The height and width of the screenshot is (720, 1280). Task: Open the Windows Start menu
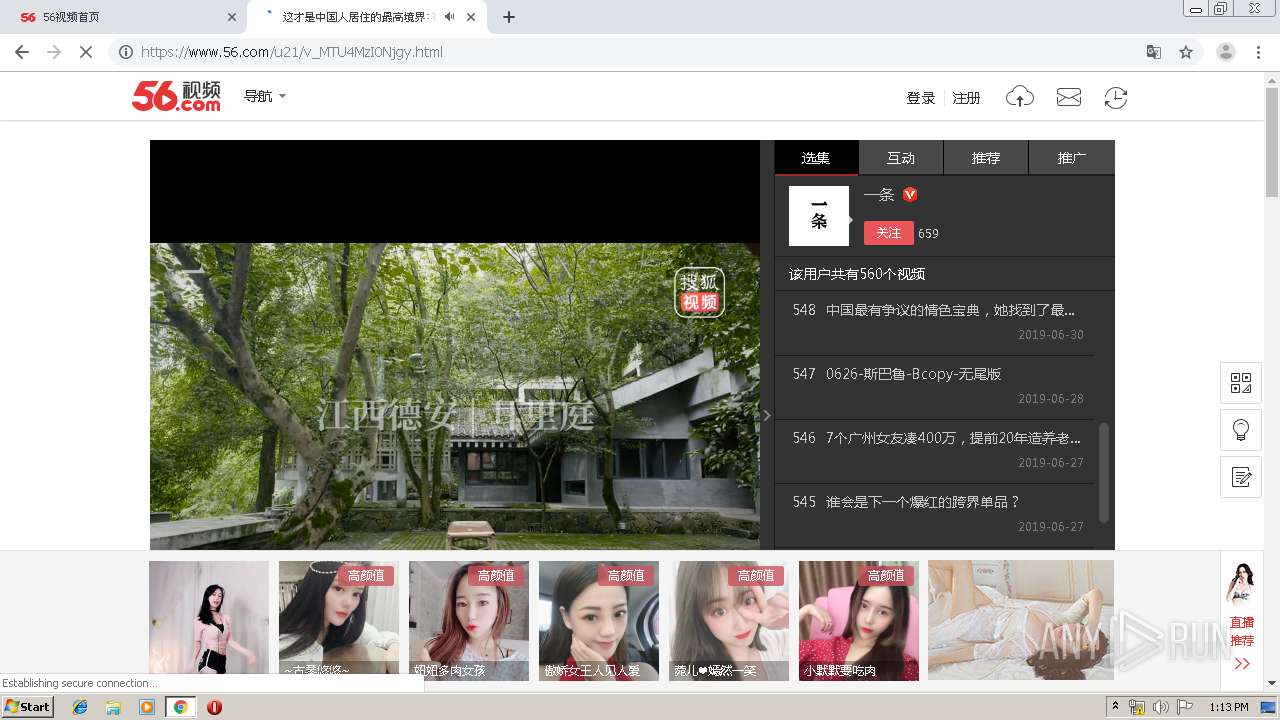point(28,706)
